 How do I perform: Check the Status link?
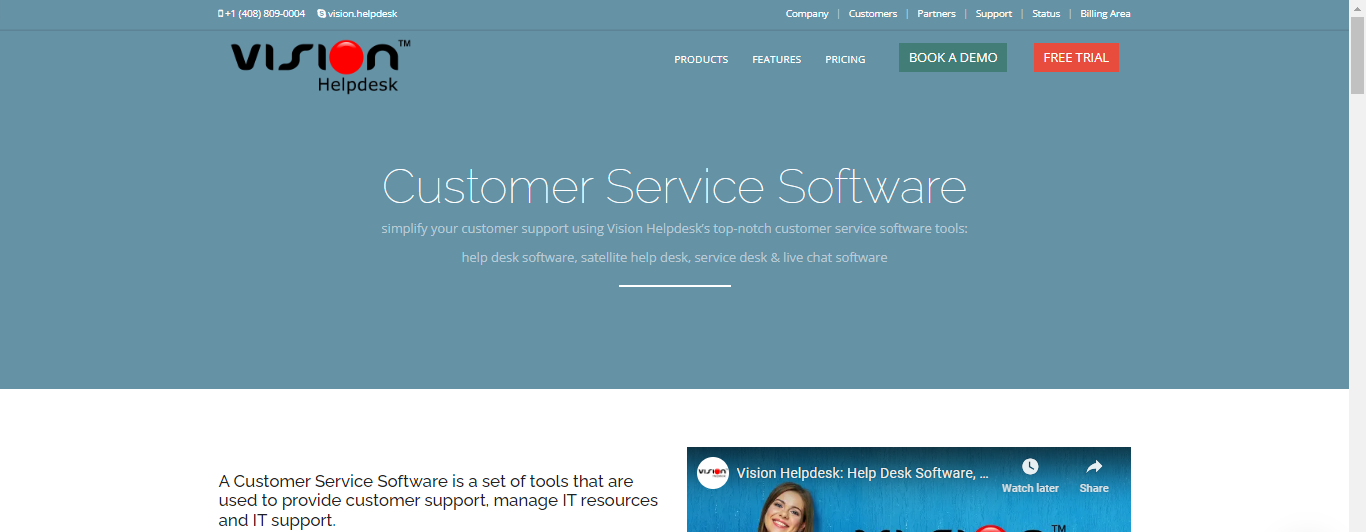(x=1046, y=14)
